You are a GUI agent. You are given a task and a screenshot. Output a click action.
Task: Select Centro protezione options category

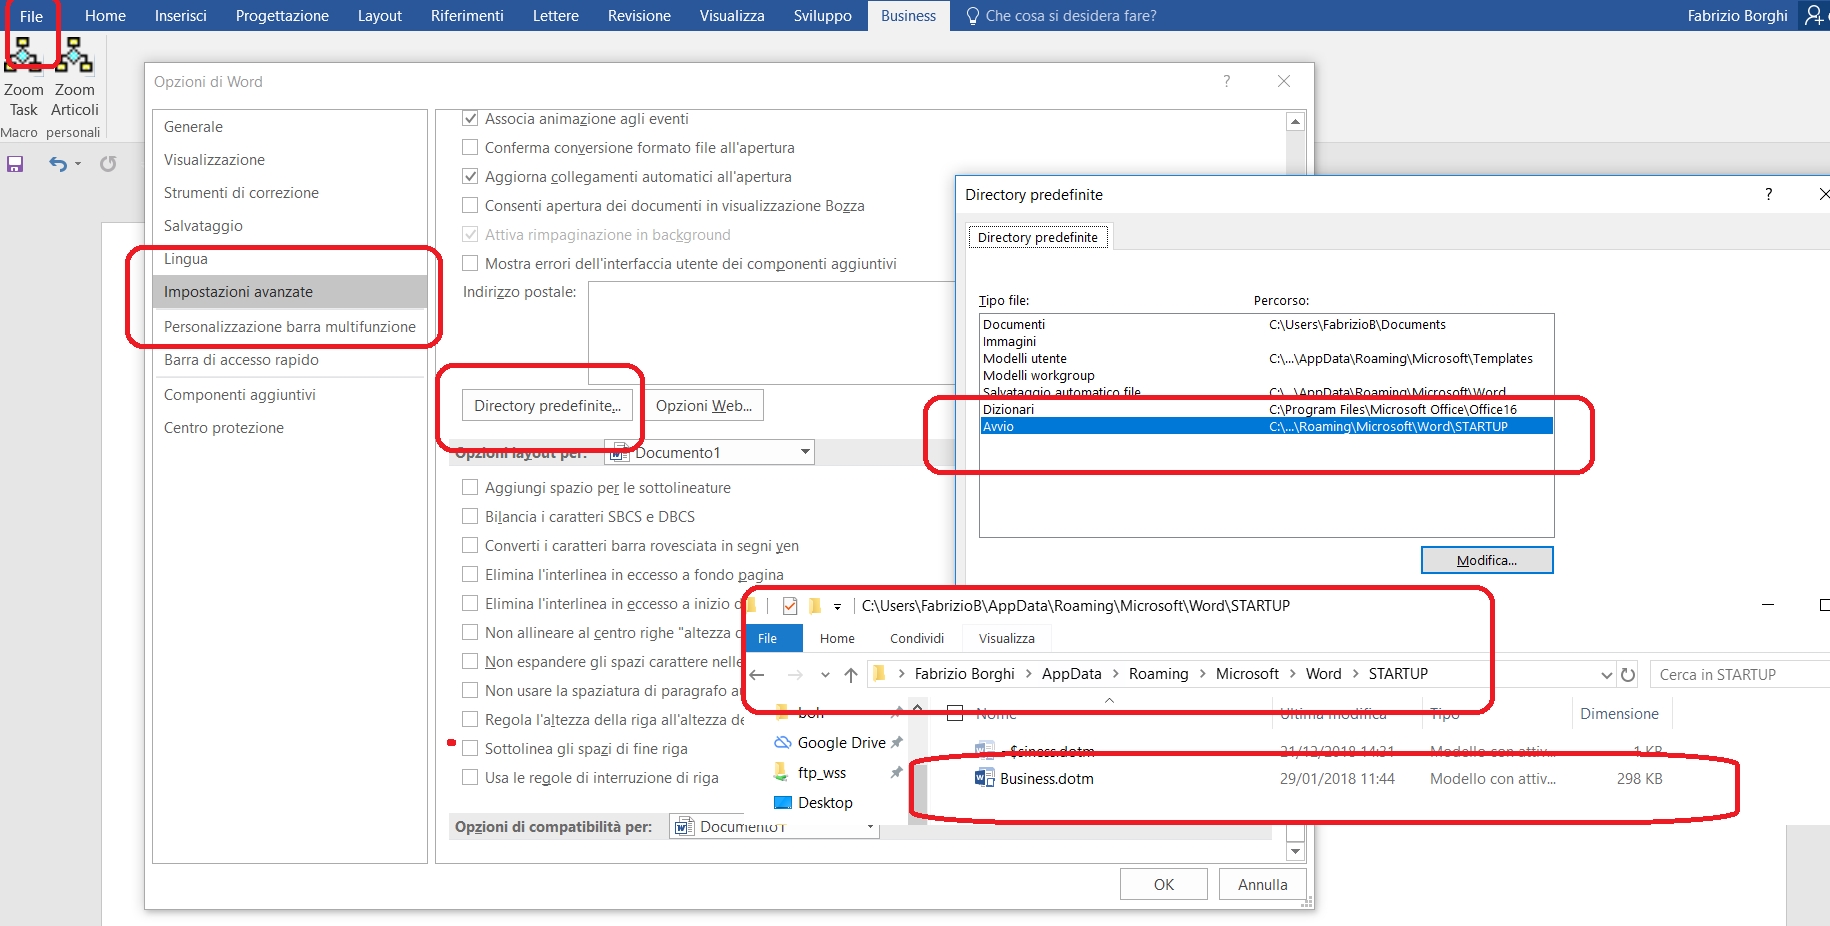(x=290, y=428)
